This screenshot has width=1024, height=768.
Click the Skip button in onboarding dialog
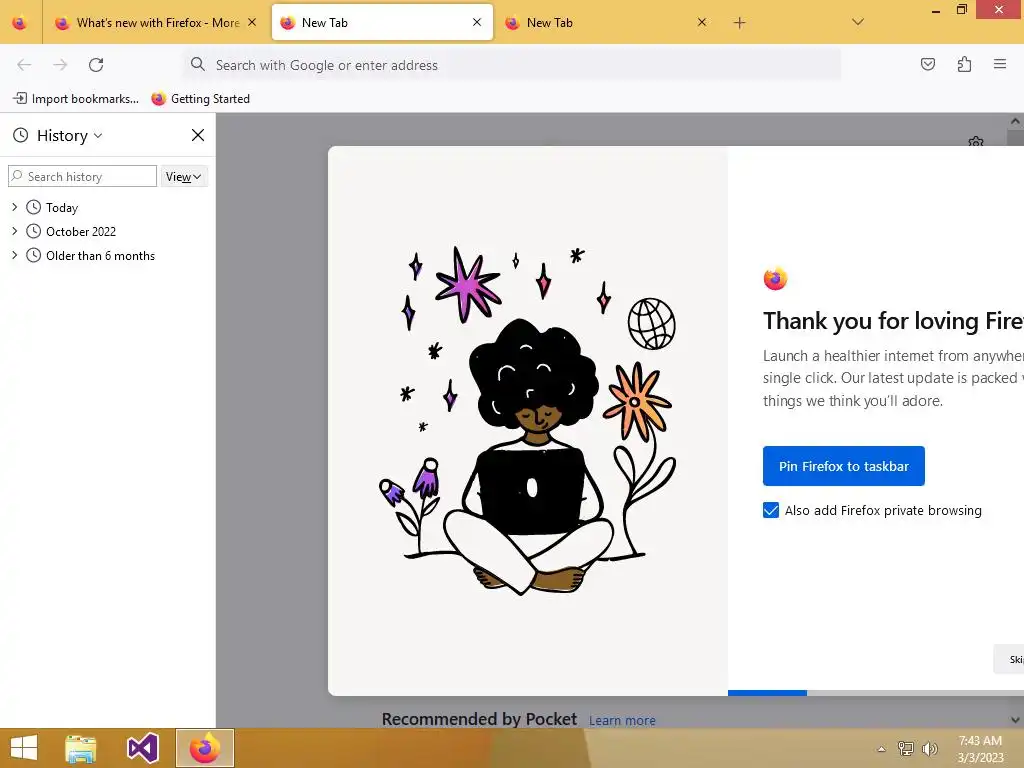tap(1009, 659)
